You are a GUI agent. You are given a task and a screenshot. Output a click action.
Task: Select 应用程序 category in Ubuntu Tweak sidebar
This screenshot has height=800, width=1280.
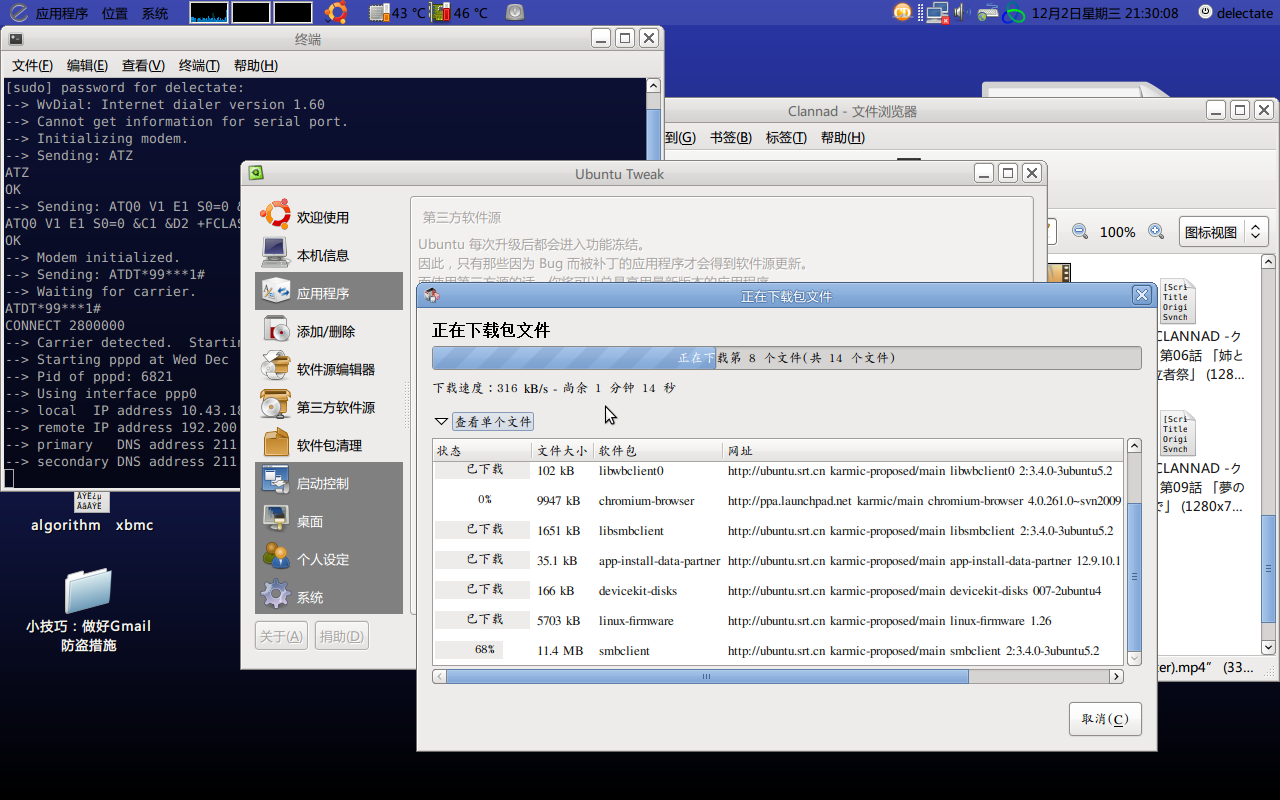click(x=329, y=293)
